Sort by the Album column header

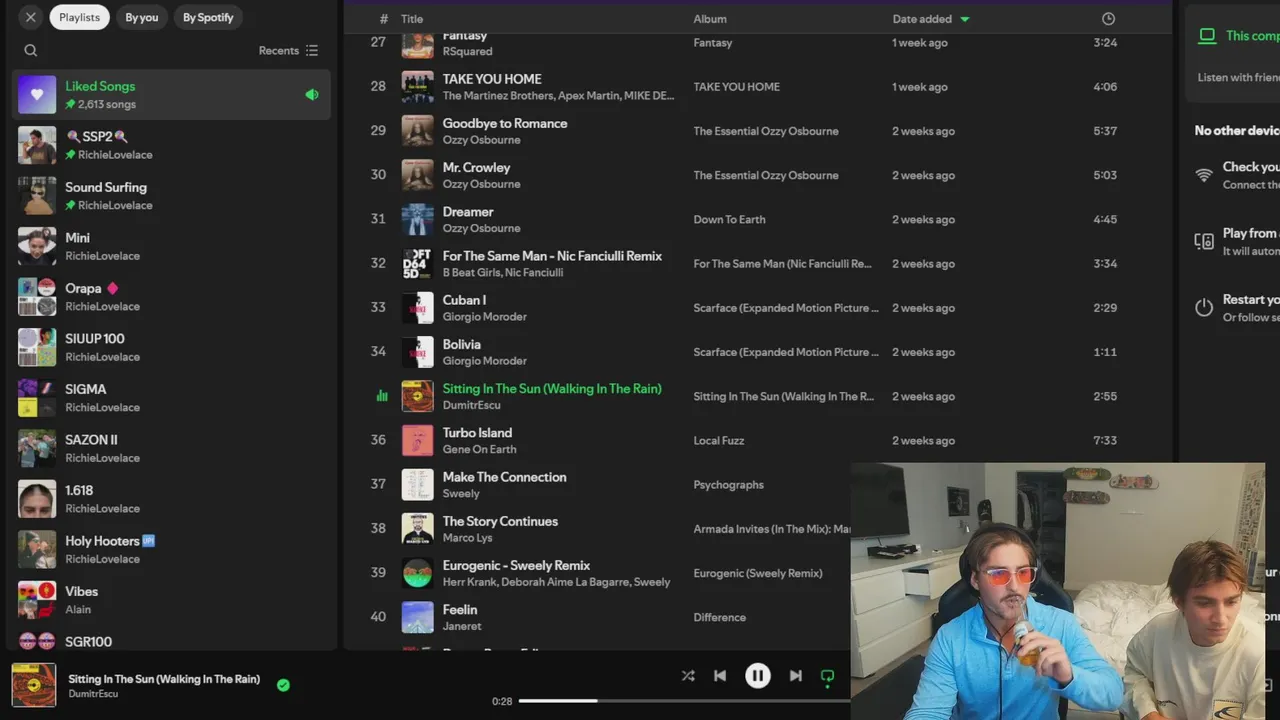pos(710,19)
